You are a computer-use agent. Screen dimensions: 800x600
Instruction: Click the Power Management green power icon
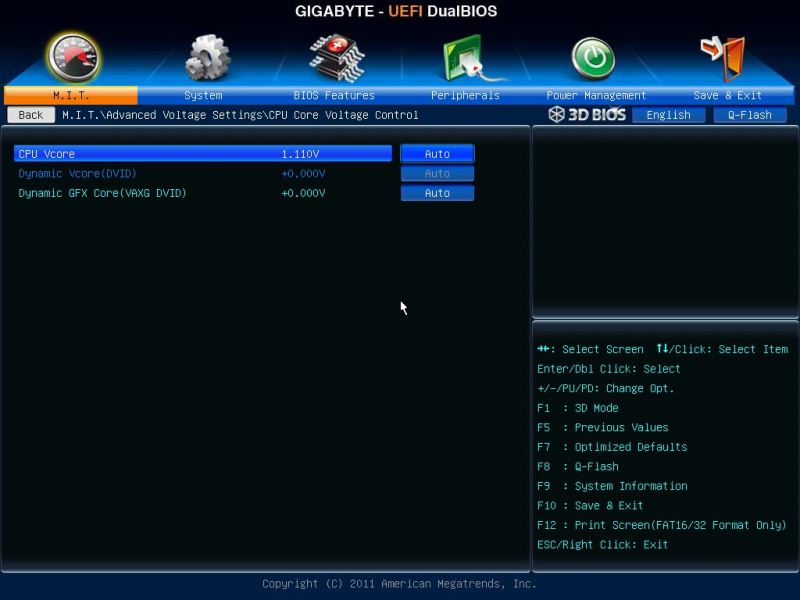point(593,58)
